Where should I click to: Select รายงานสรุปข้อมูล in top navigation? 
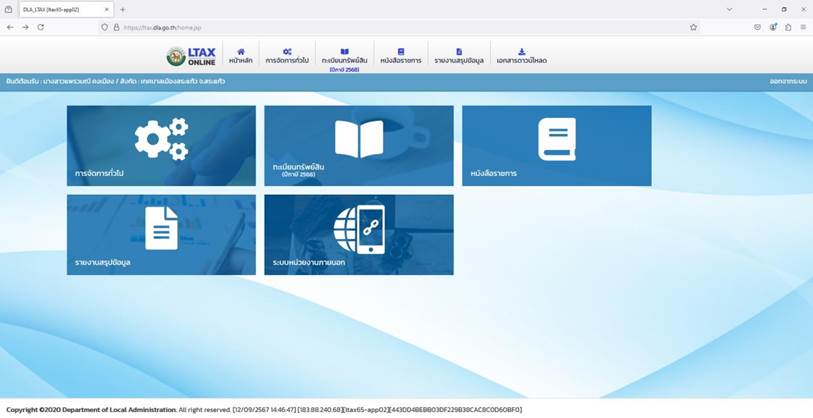pyautogui.click(x=459, y=56)
